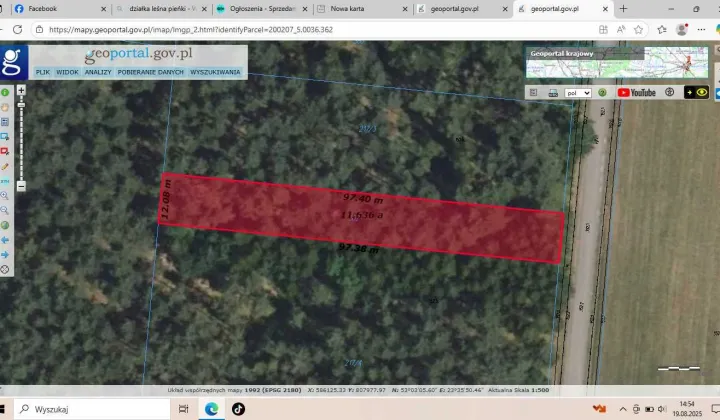Screen dimensions: 720x420
Task: Open the favorites list icon
Action: tap(662, 29)
